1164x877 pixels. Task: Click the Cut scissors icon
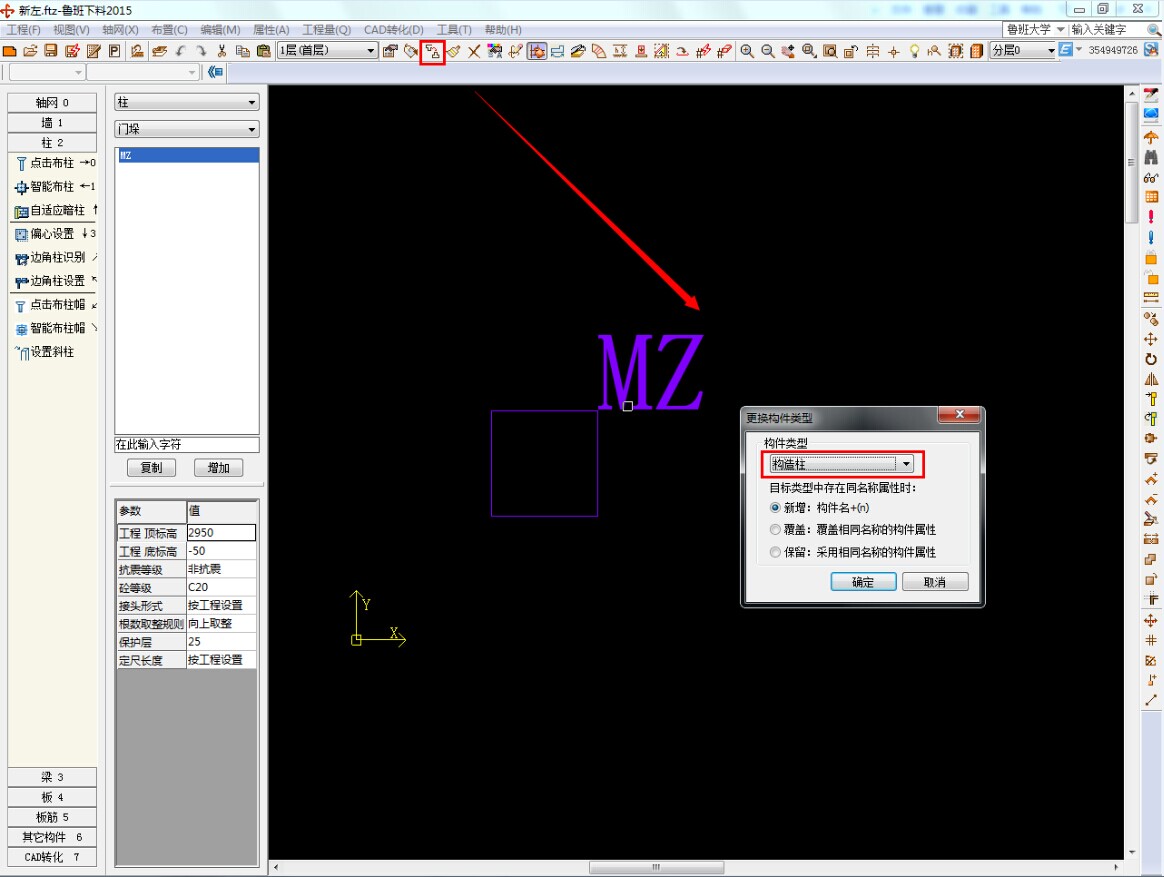221,51
